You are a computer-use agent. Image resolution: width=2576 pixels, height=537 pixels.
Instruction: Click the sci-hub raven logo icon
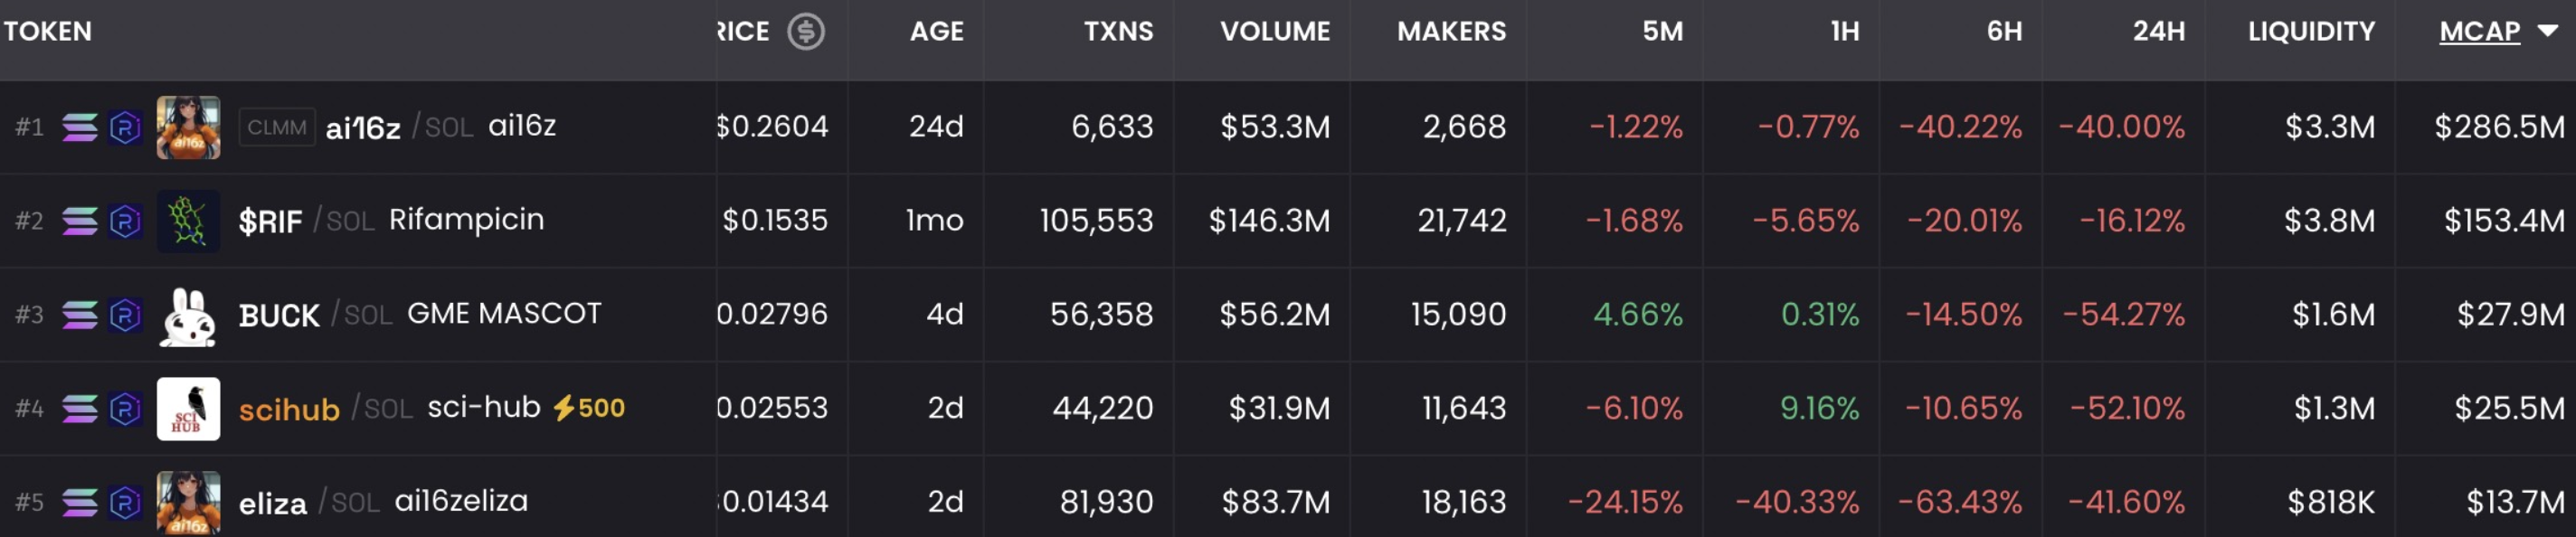[188, 409]
